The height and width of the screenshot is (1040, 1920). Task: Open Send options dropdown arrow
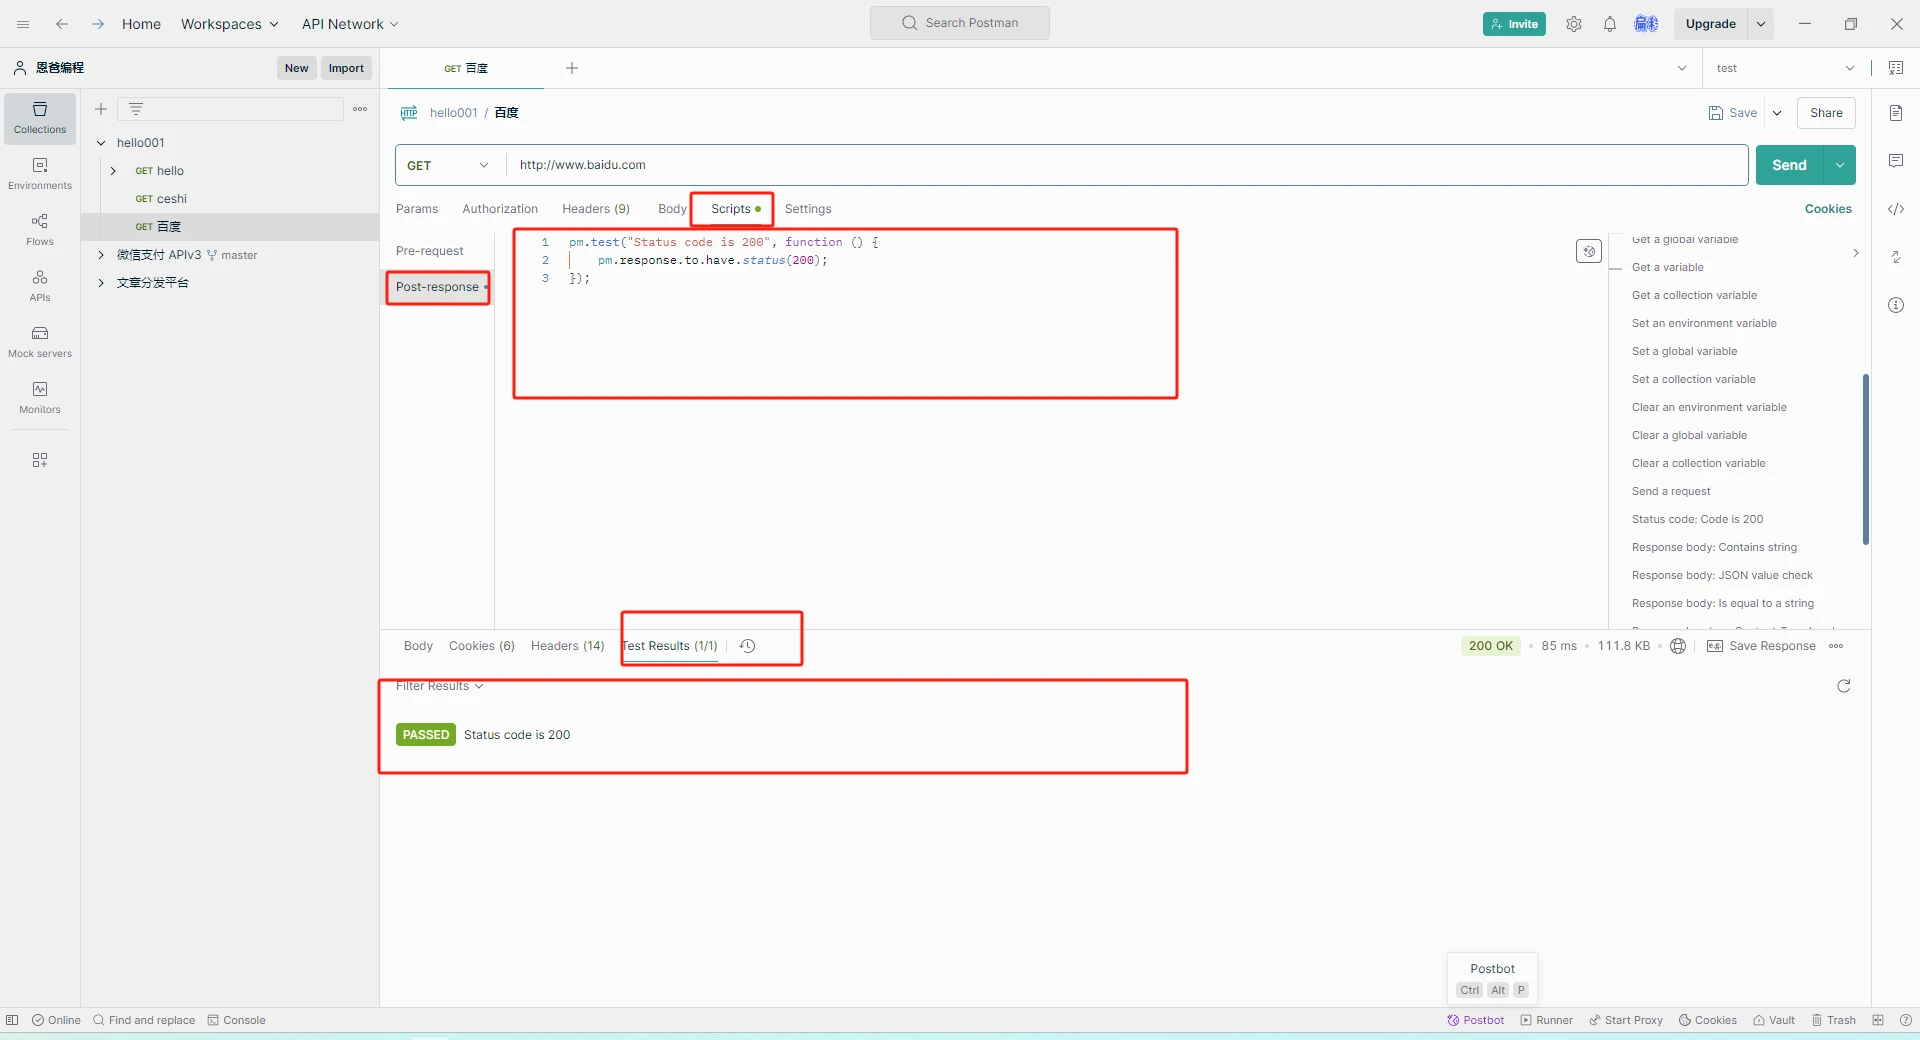tap(1840, 165)
